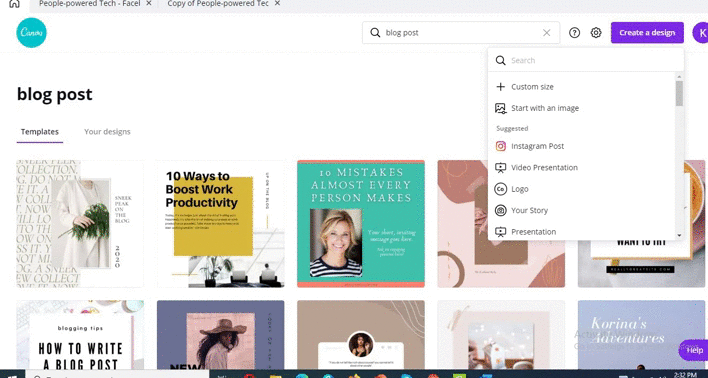Screen dimensions: 708x378
Task: Open the How to Write a Blog Post template
Action: [x=80, y=335]
